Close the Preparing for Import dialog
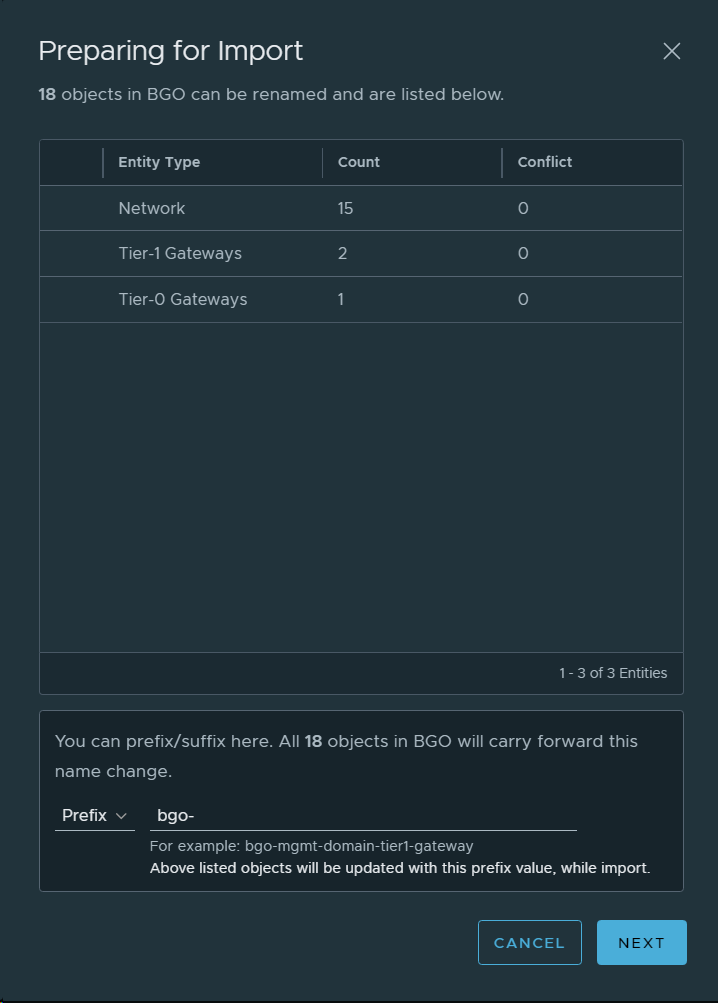Viewport: 718px width, 1003px height. (x=672, y=51)
